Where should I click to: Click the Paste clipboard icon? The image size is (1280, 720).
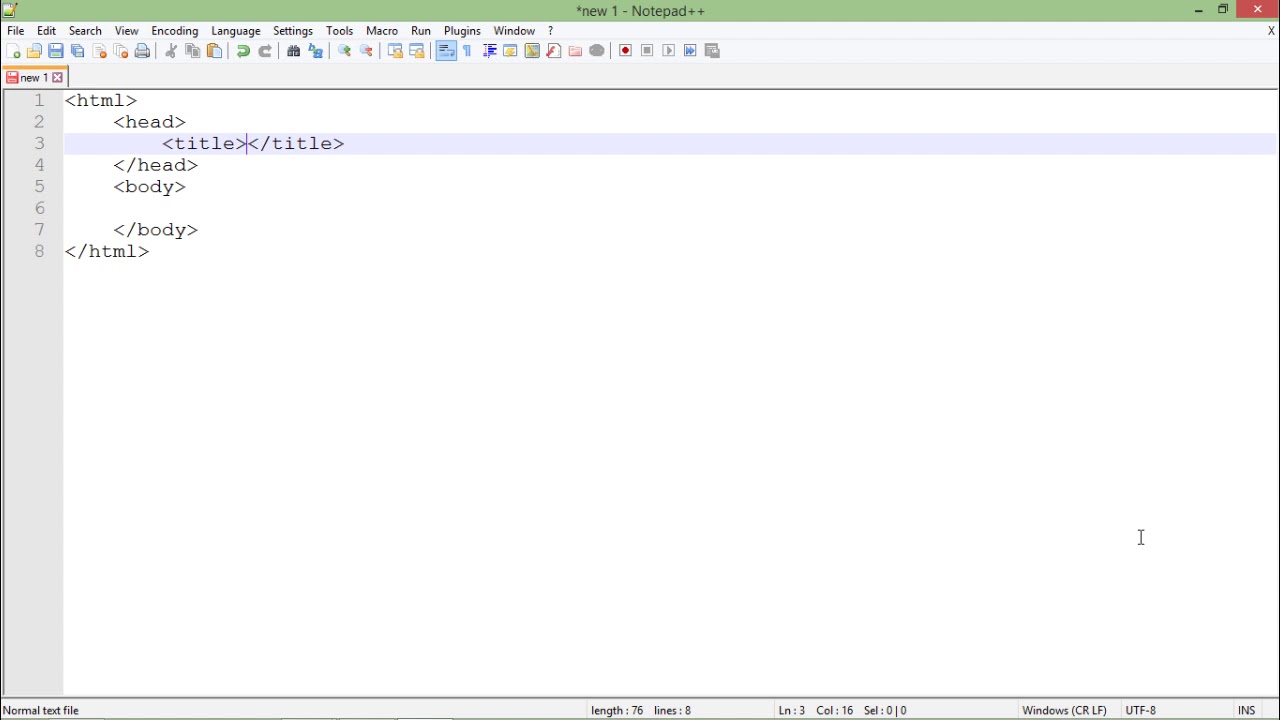[214, 51]
